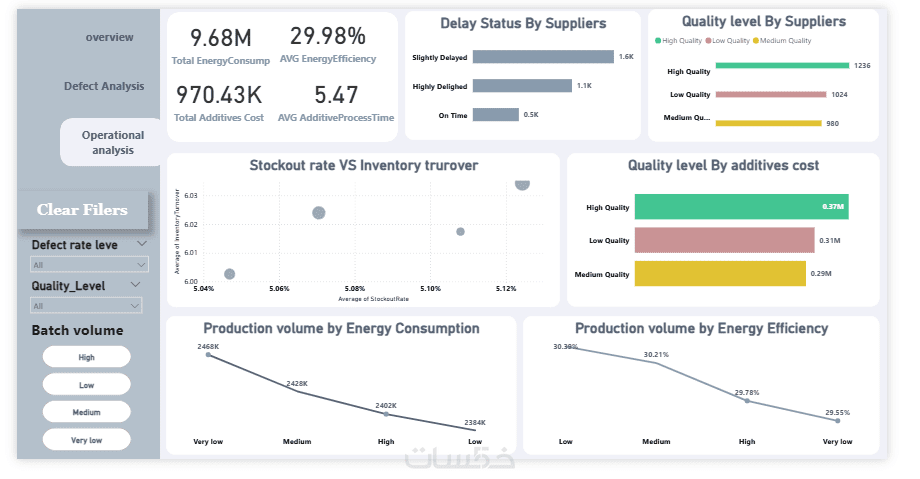Open the overview page
The image size is (920, 479).
click(x=109, y=37)
